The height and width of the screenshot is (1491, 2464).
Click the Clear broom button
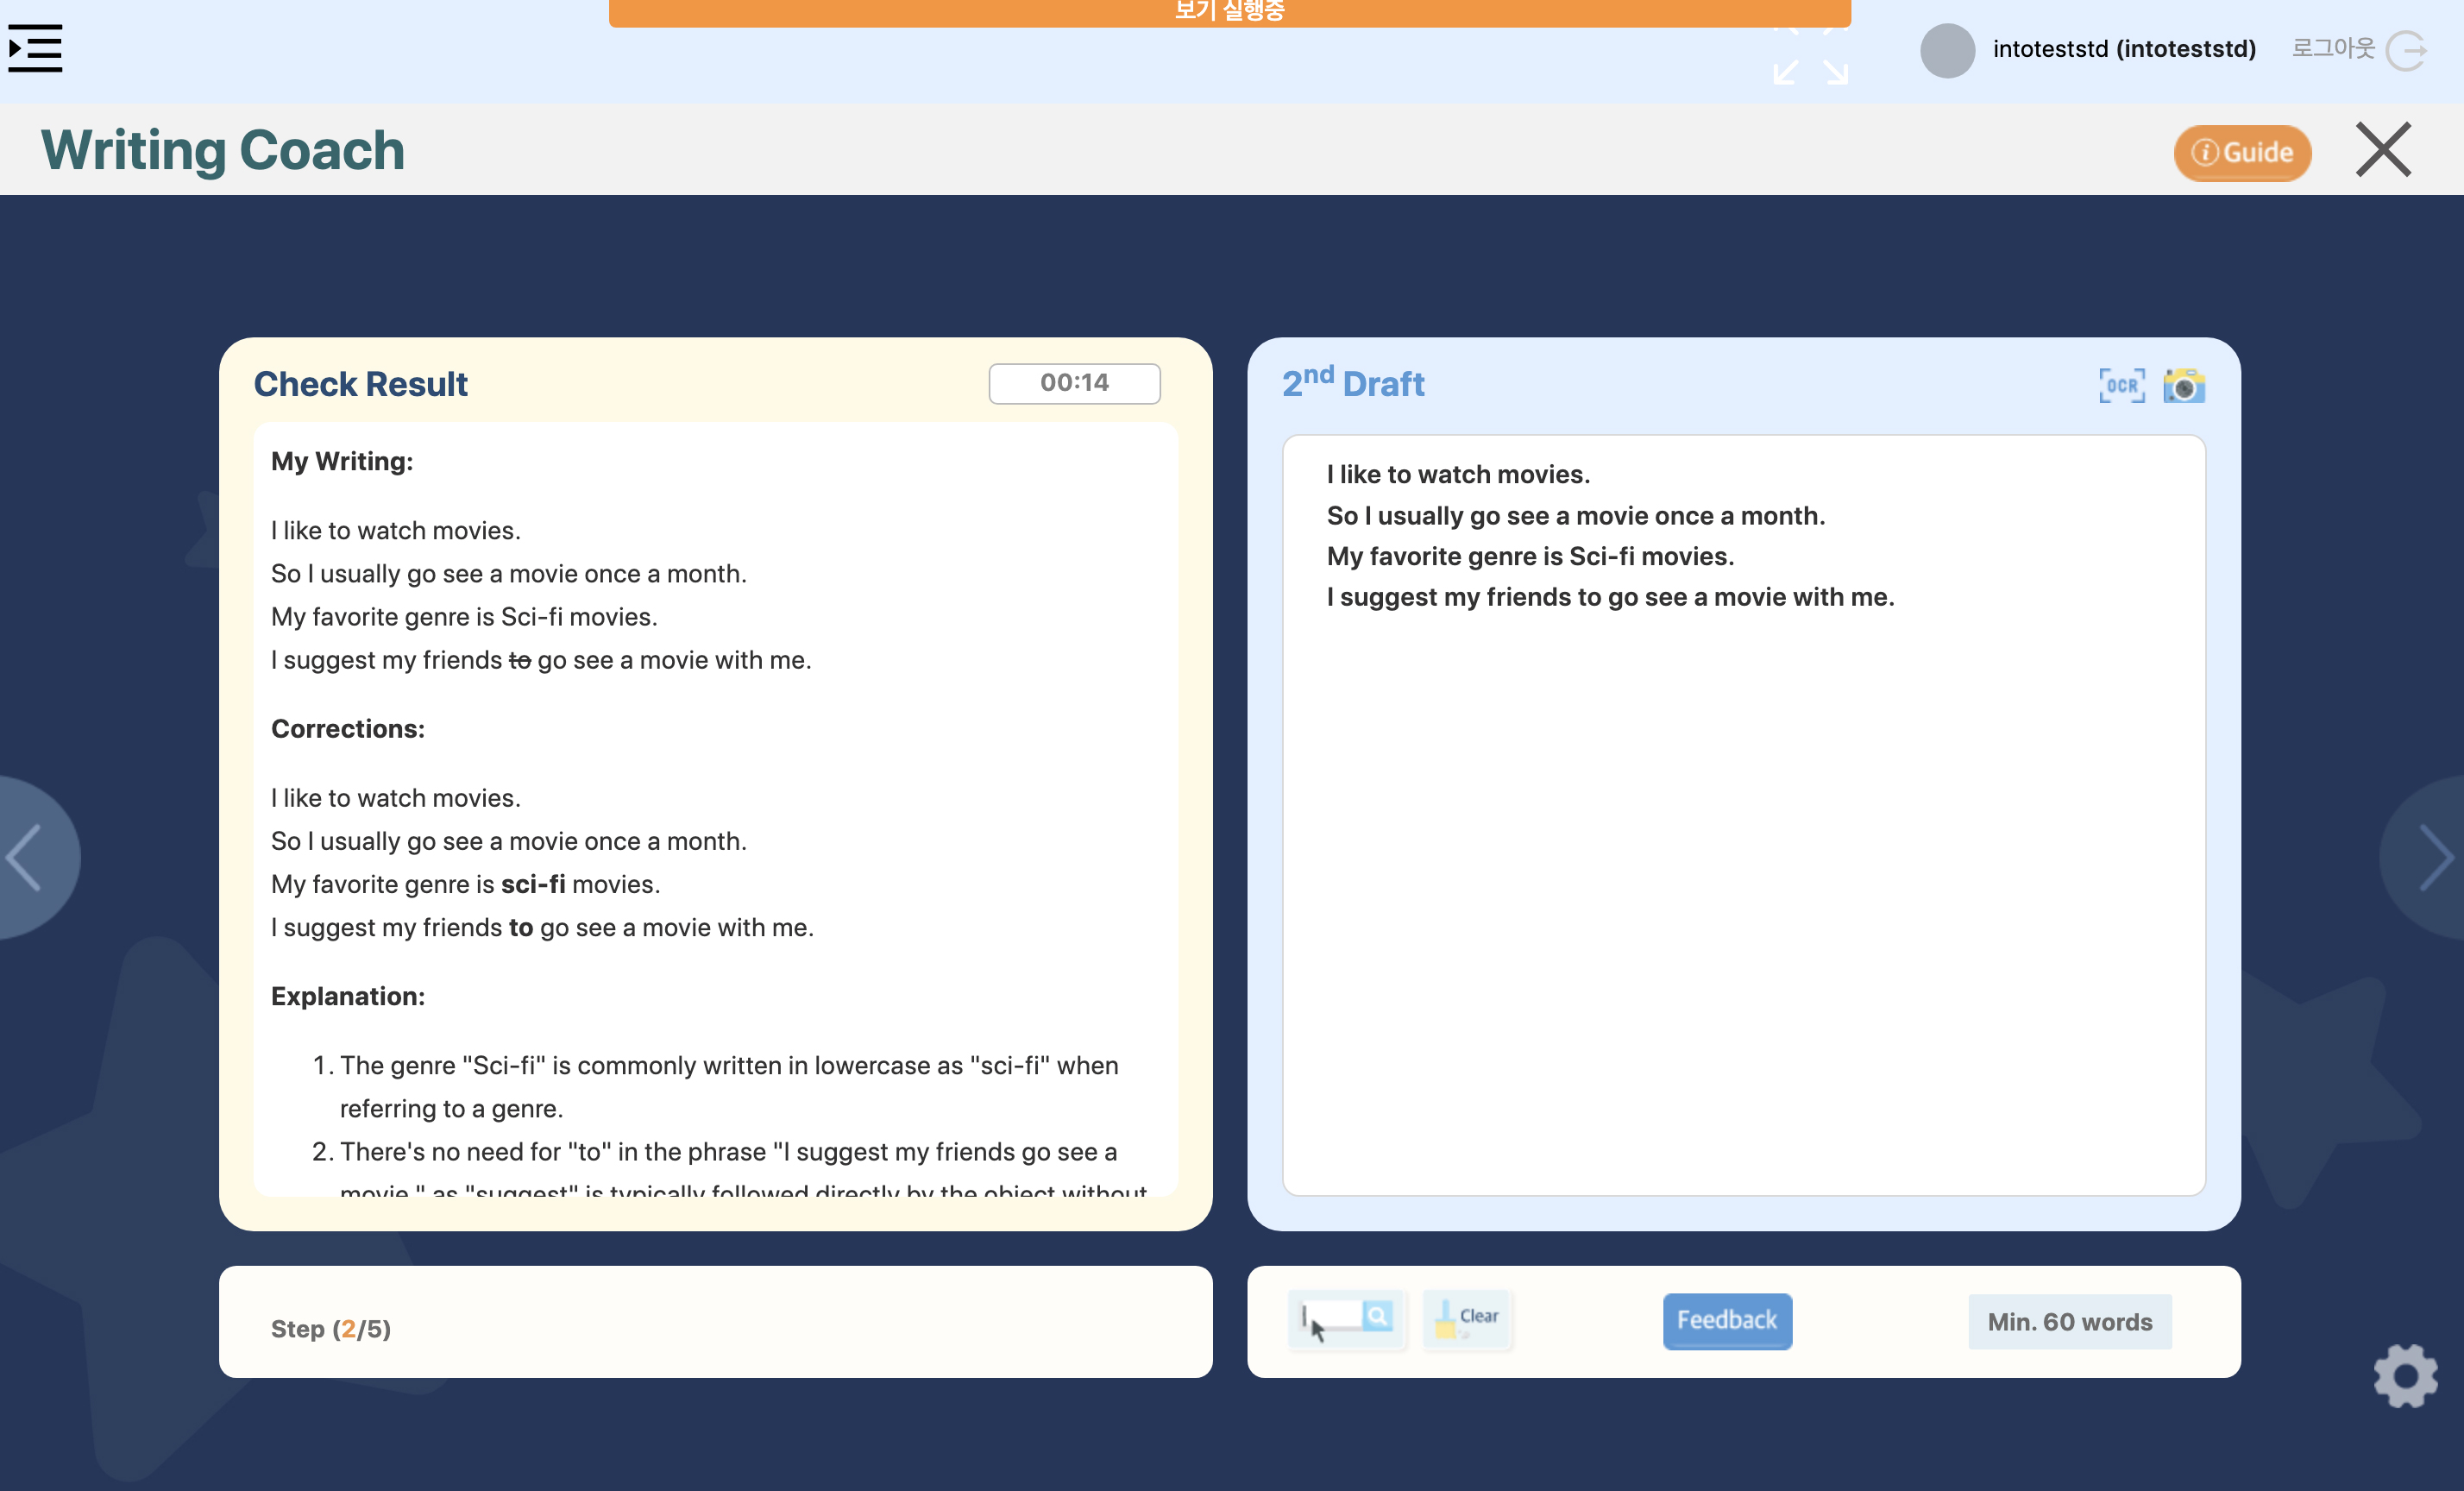(1467, 1321)
